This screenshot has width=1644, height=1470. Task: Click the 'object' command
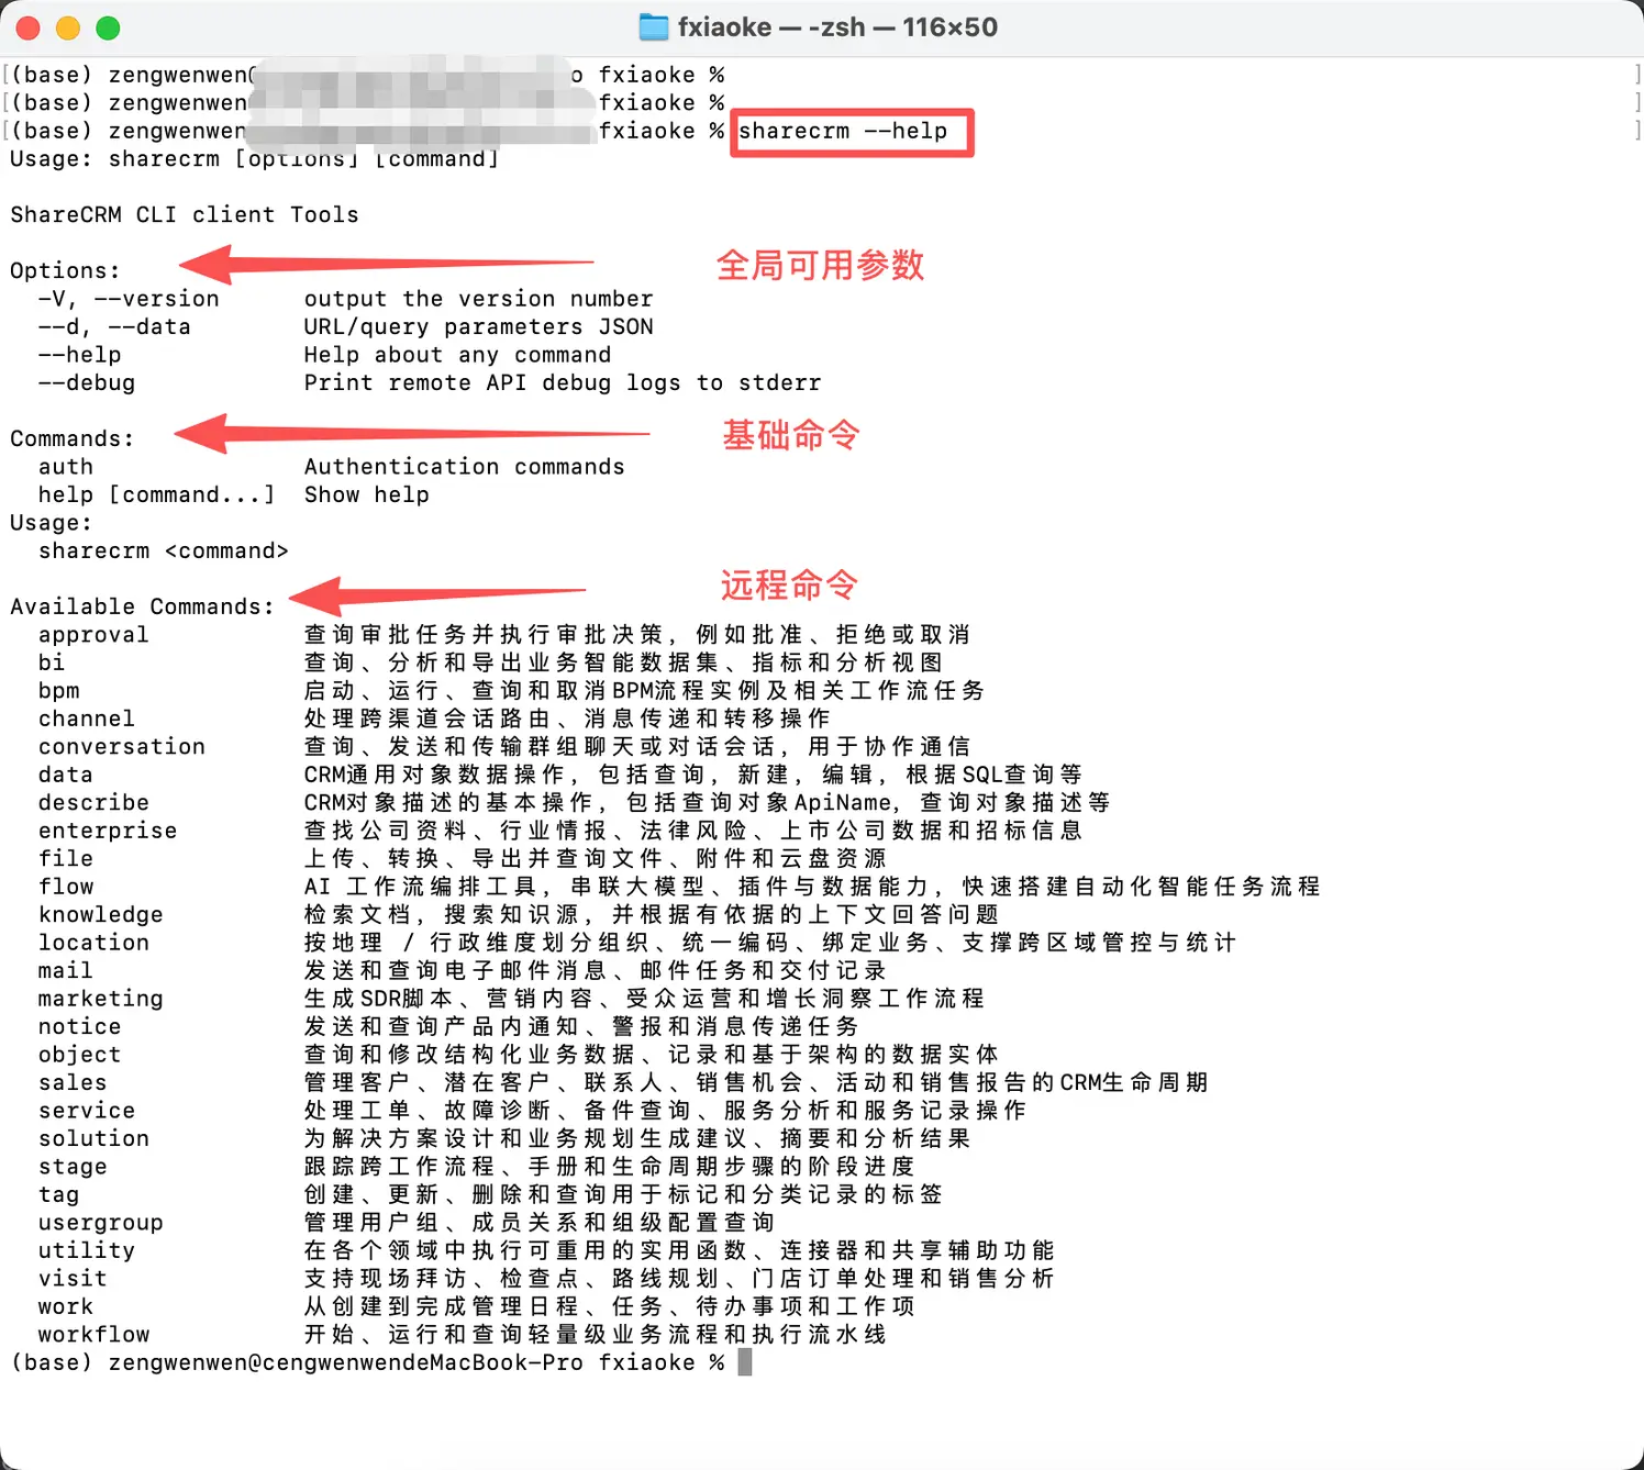pyautogui.click(x=80, y=1055)
